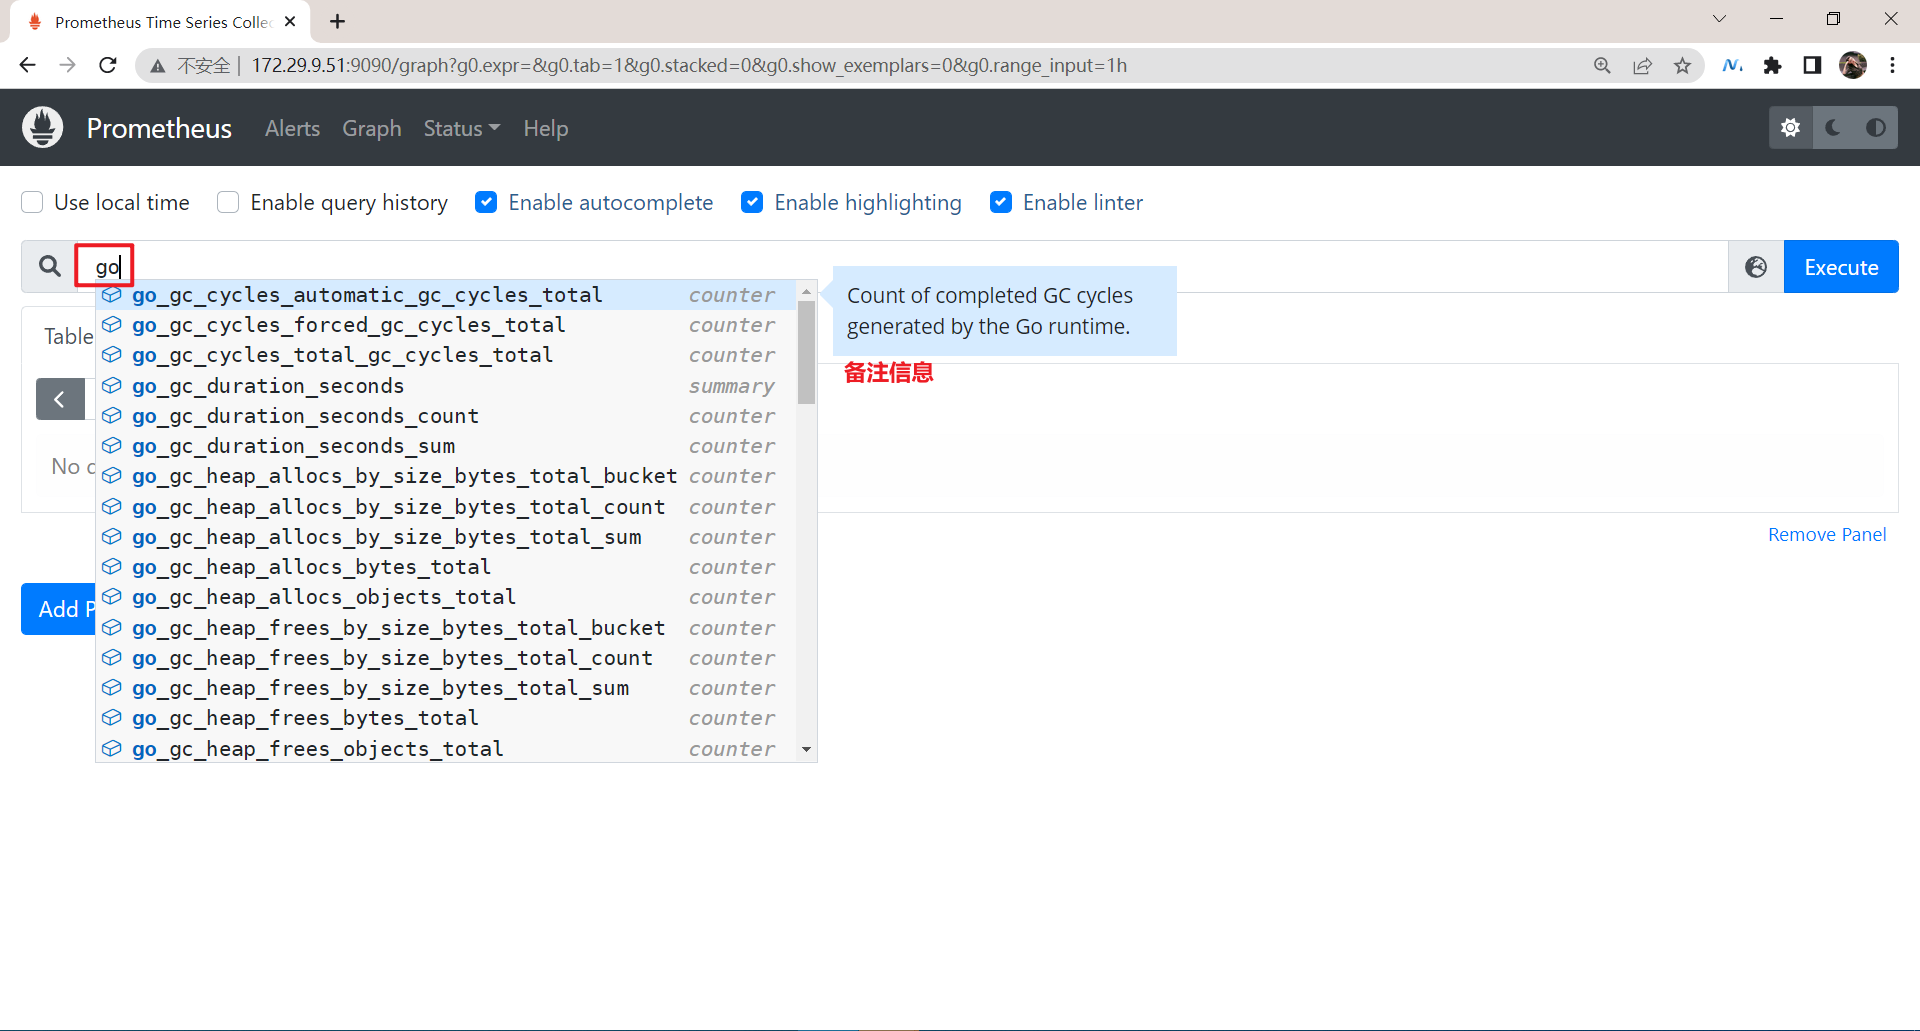Expand the Status dropdown menu
The image size is (1920, 1031).
(x=461, y=128)
